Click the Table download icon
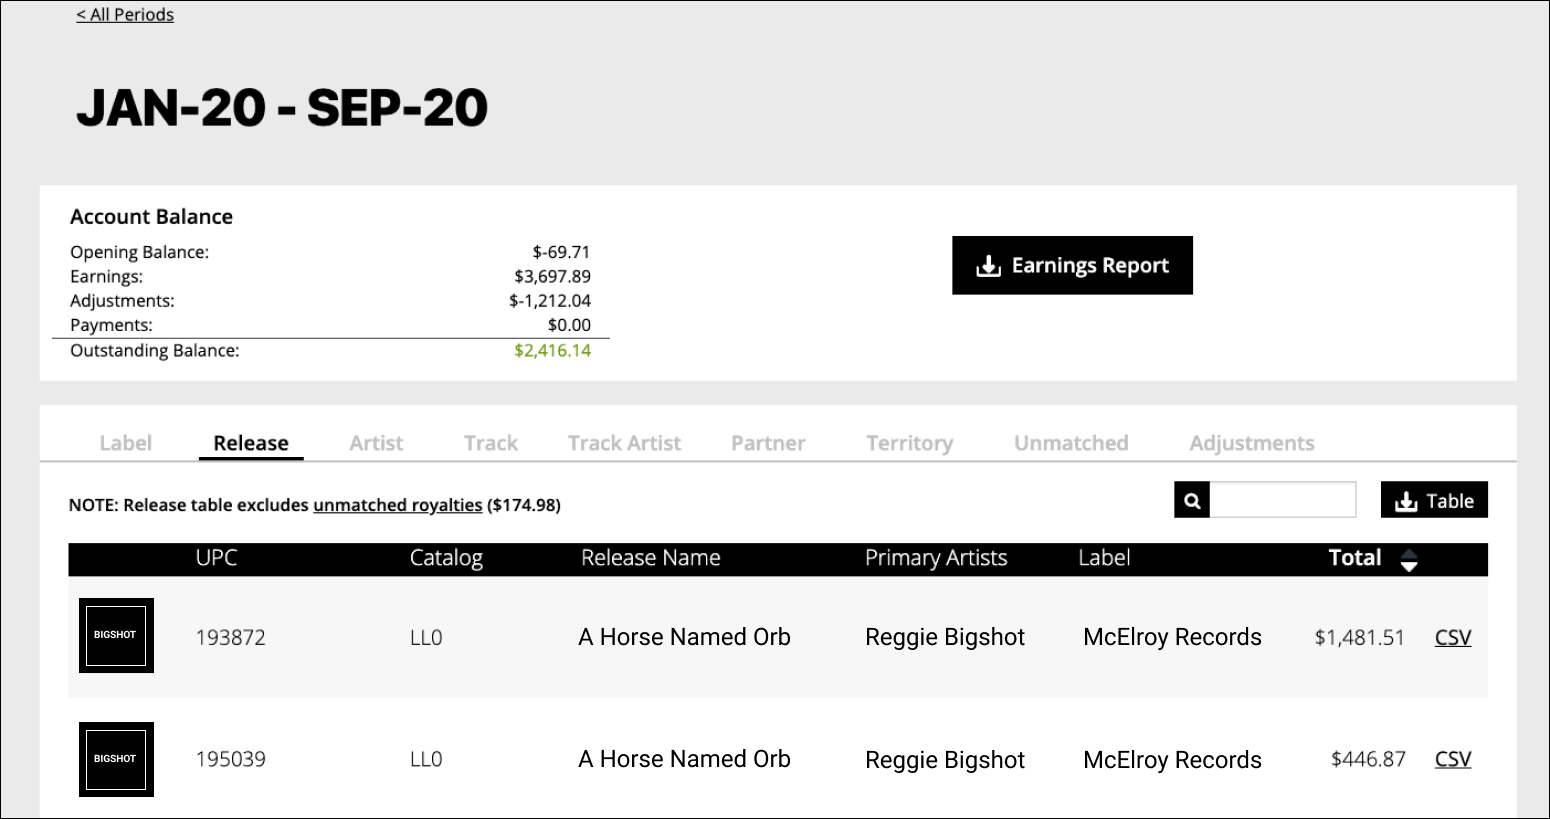 click(1406, 501)
